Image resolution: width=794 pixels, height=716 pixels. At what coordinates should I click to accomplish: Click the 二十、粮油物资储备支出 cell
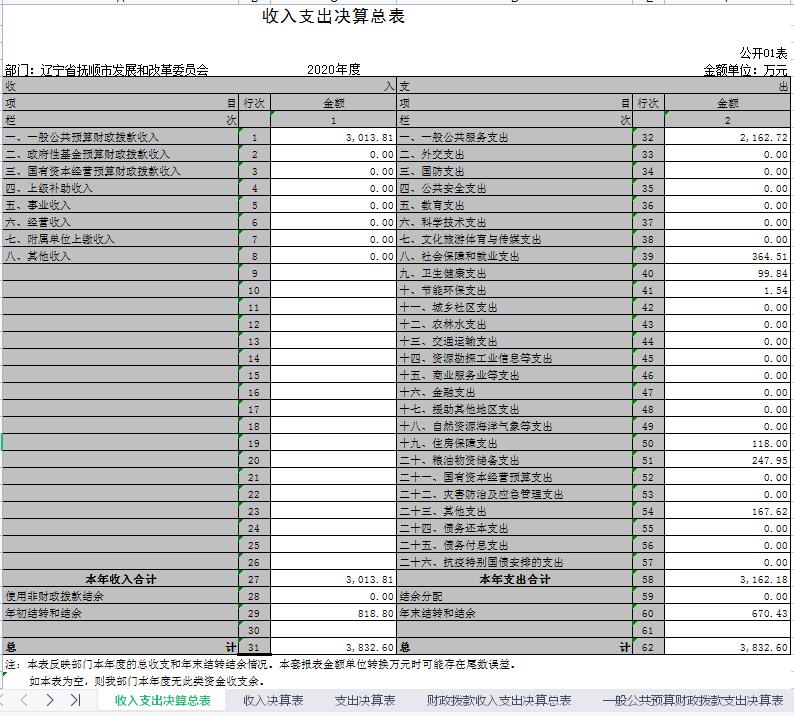tap(459, 460)
